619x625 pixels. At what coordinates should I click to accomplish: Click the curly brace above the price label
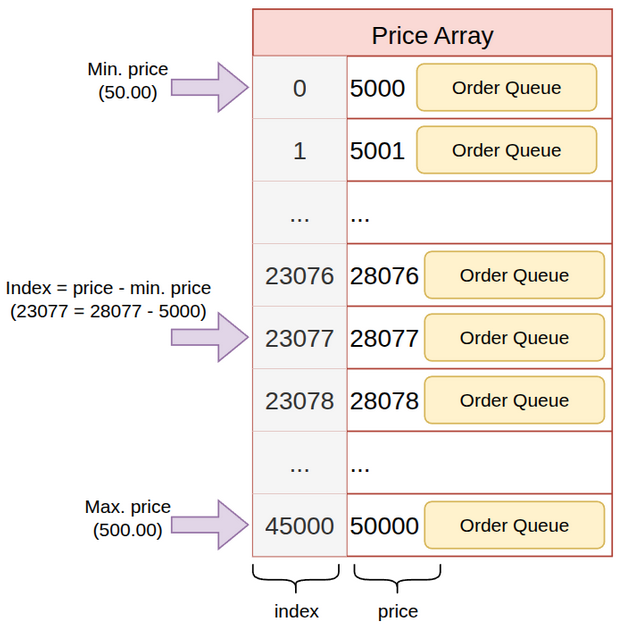point(398,578)
